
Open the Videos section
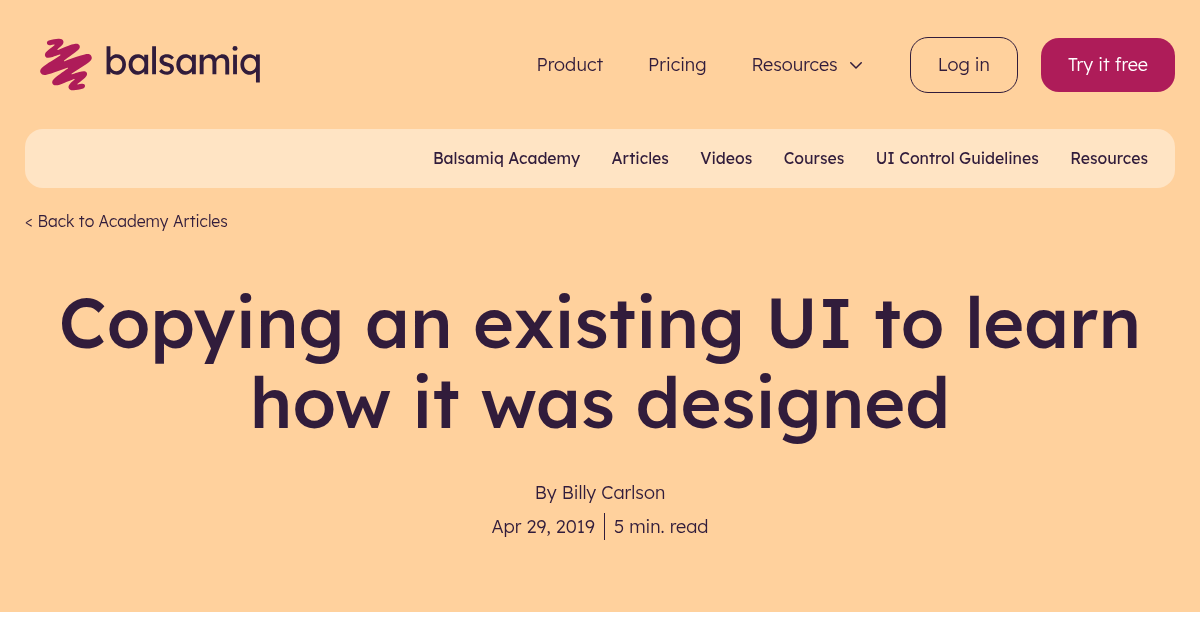(726, 158)
